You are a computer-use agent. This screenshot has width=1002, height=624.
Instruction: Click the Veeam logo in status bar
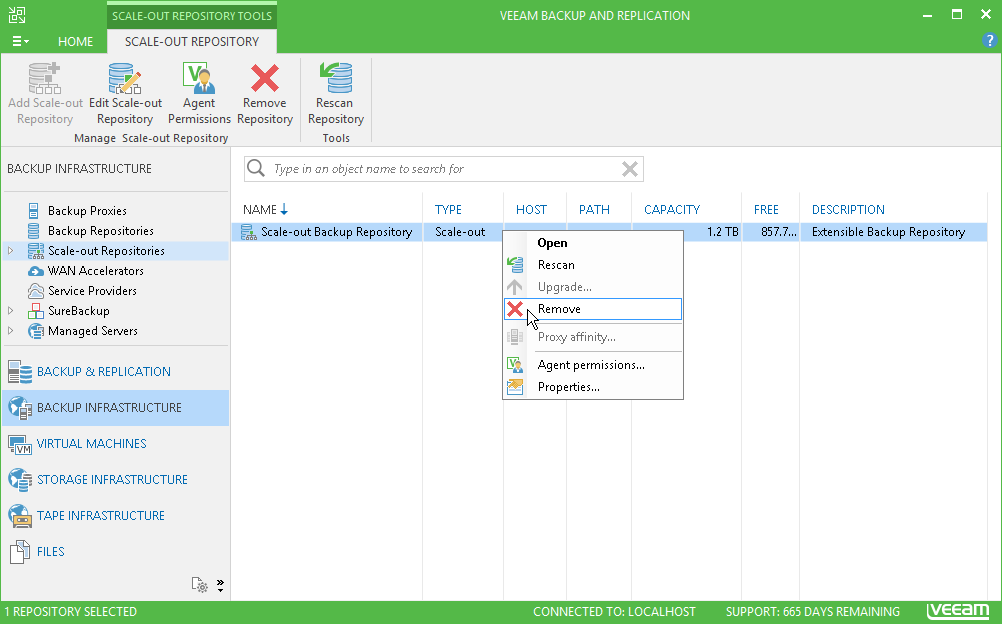coord(958,611)
